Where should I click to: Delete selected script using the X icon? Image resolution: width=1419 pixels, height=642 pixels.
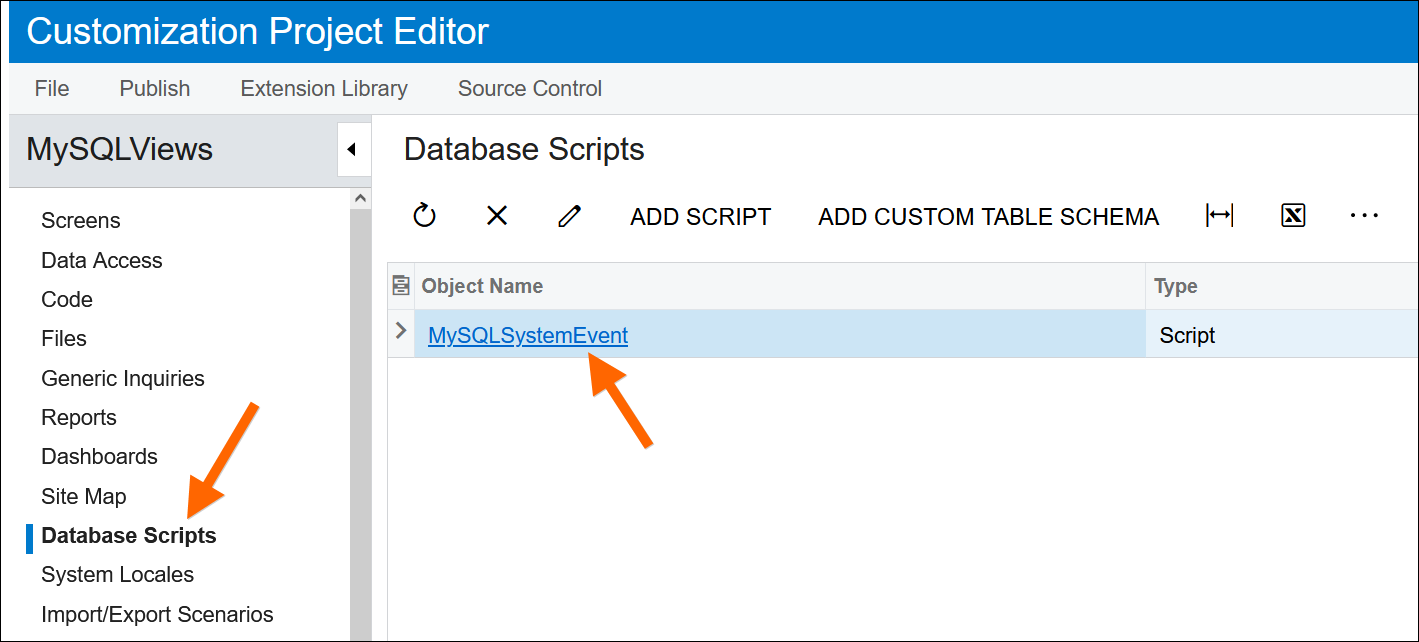coord(496,215)
